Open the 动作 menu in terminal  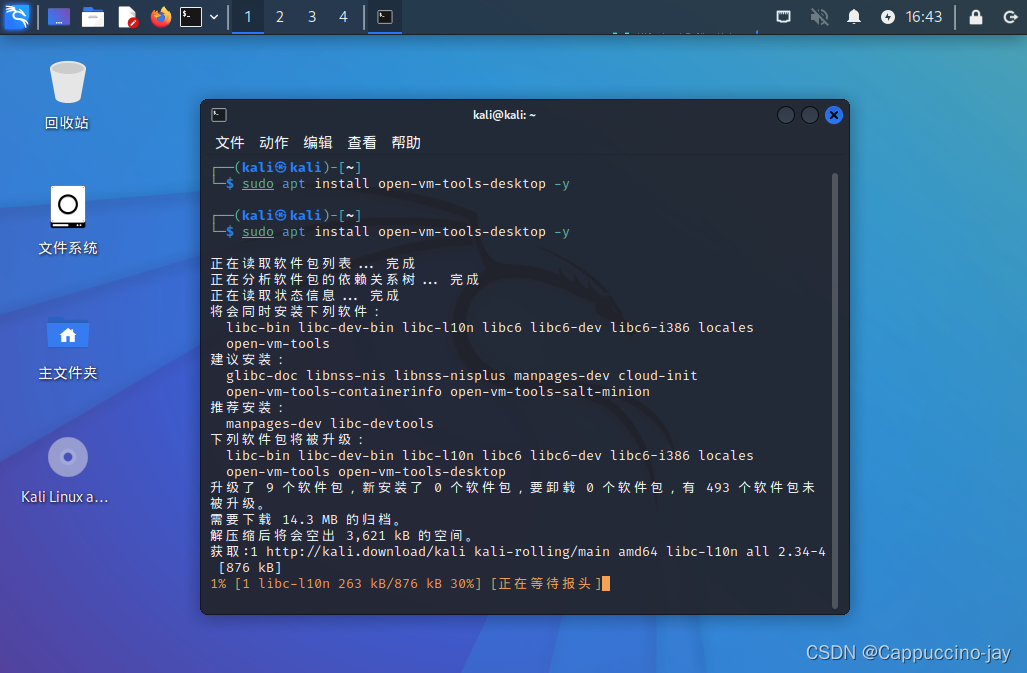pyautogui.click(x=274, y=143)
